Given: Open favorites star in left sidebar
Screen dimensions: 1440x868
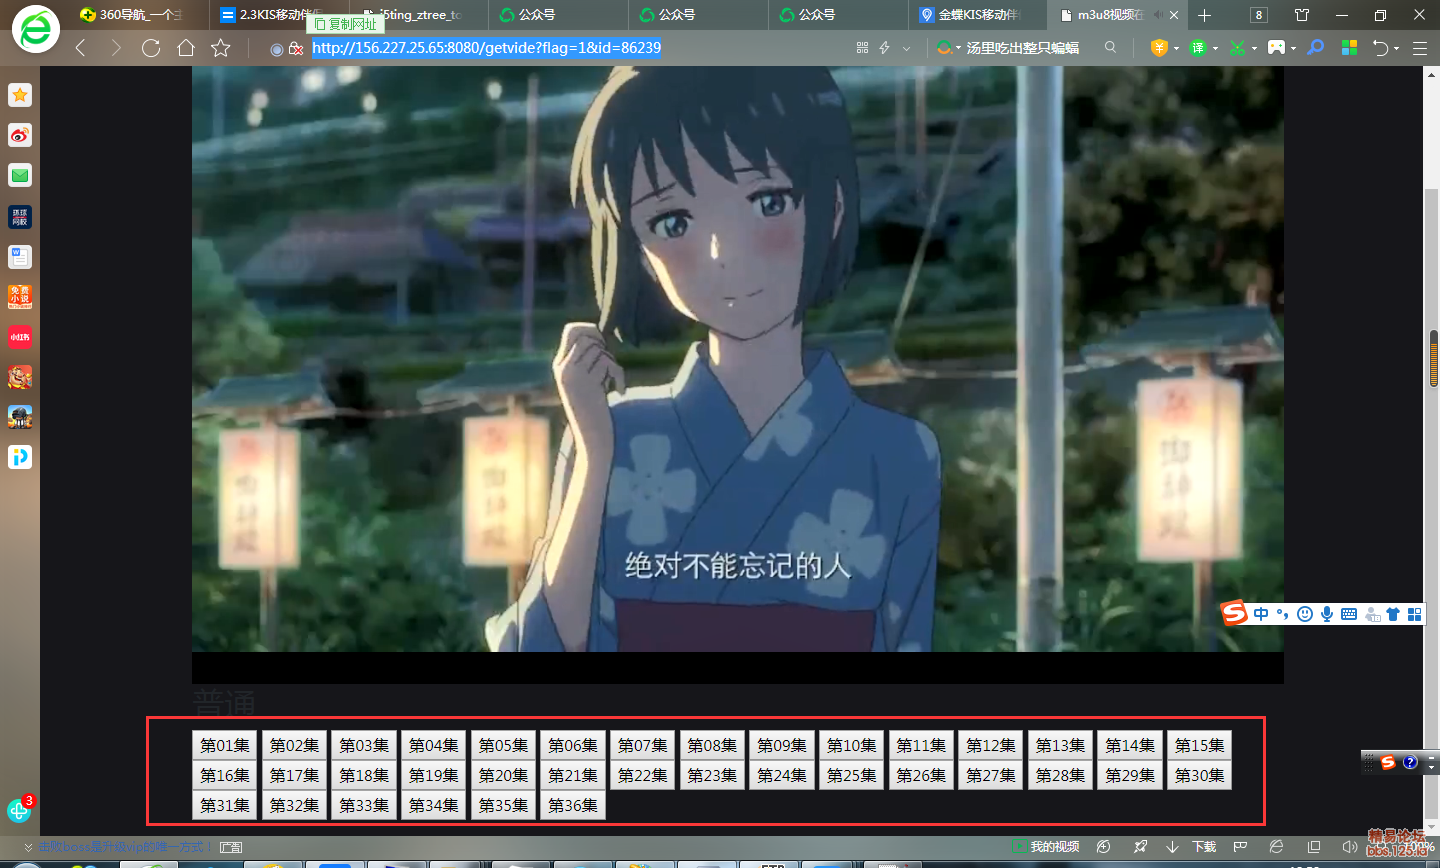Looking at the screenshot, I should pos(20,95).
